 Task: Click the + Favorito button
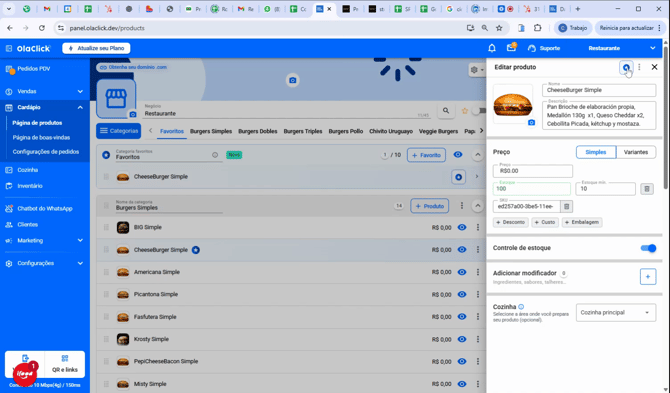426,155
